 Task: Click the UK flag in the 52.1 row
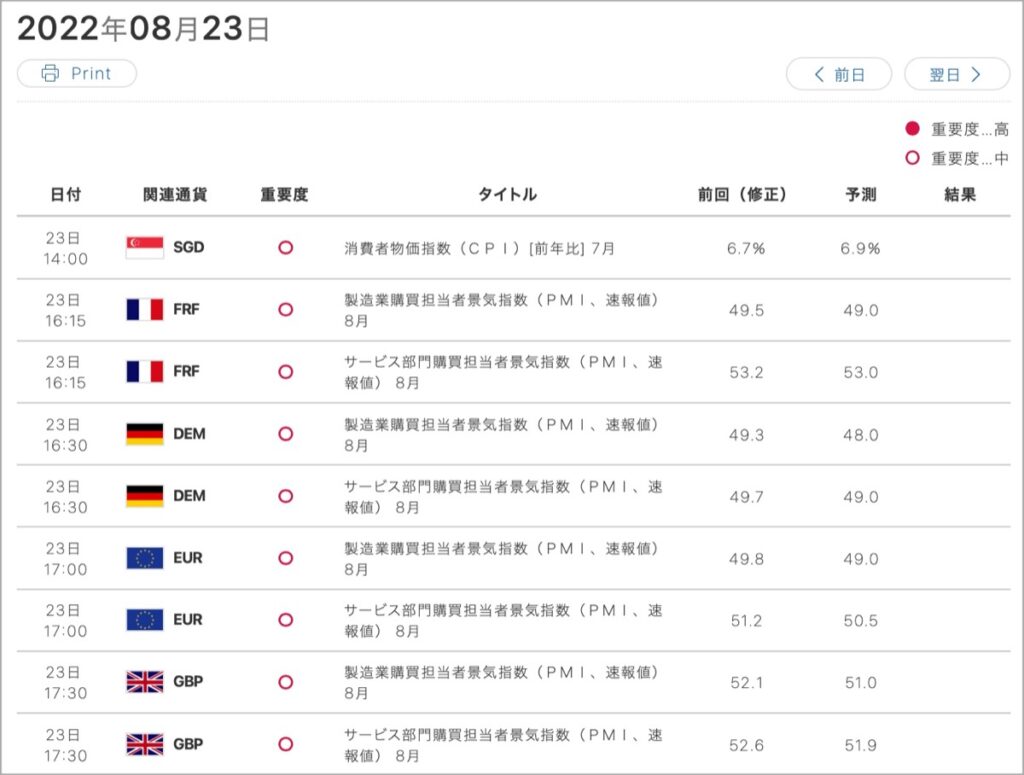(144, 682)
